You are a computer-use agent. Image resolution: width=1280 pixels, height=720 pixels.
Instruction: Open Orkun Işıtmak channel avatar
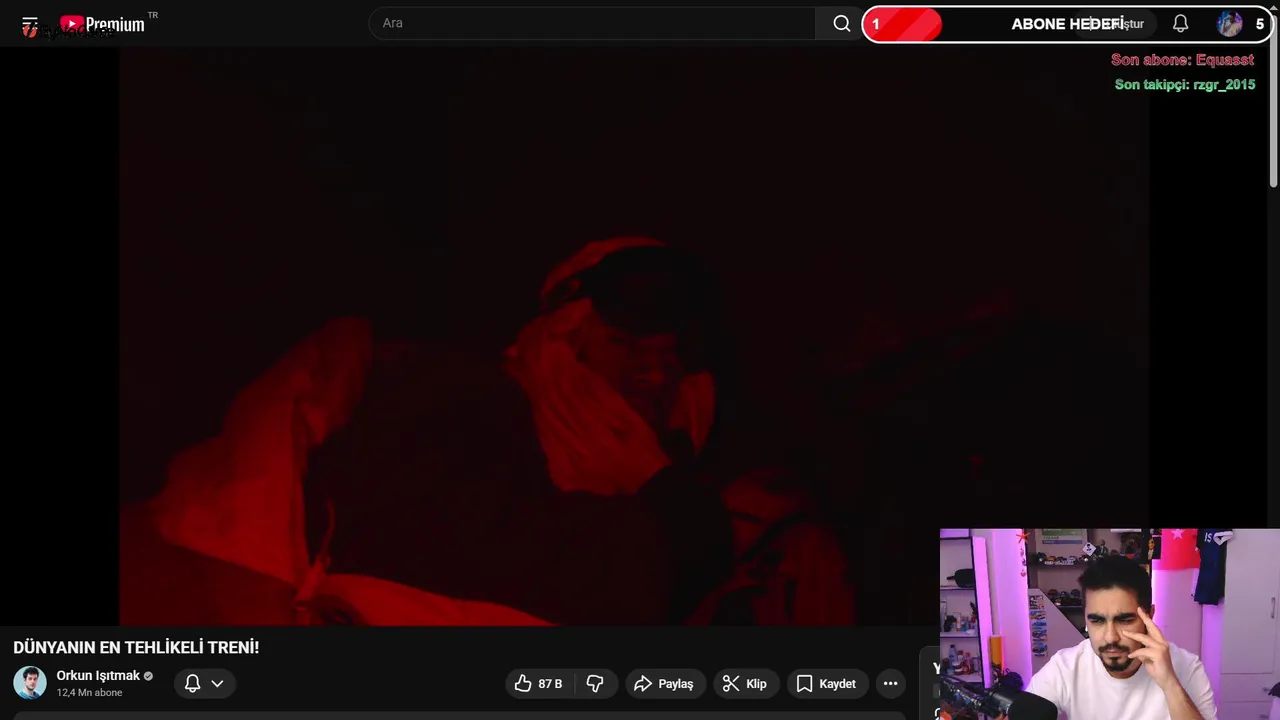[30, 683]
